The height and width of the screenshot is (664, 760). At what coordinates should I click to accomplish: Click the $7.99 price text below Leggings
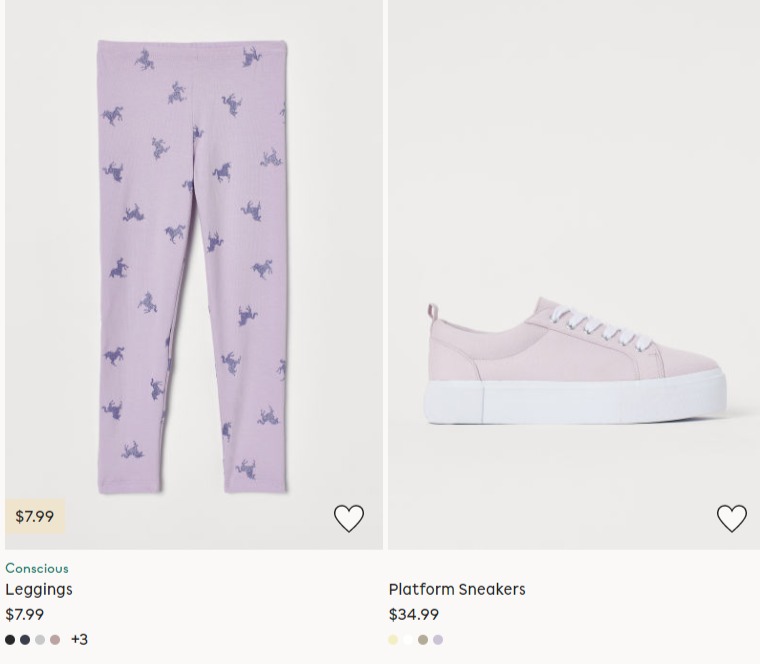tap(25, 615)
